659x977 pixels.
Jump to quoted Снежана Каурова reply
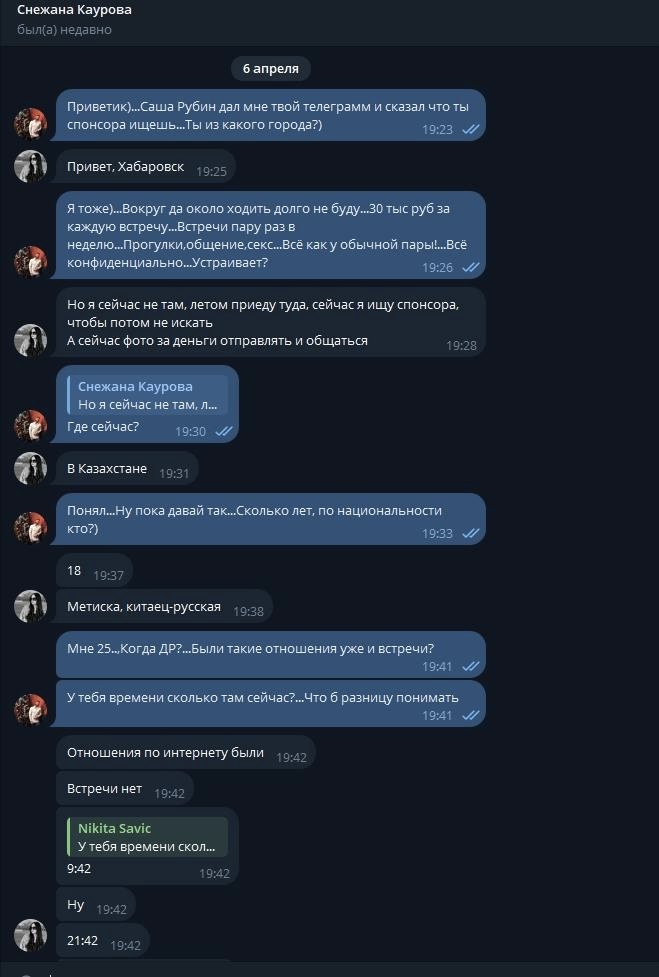[148, 395]
